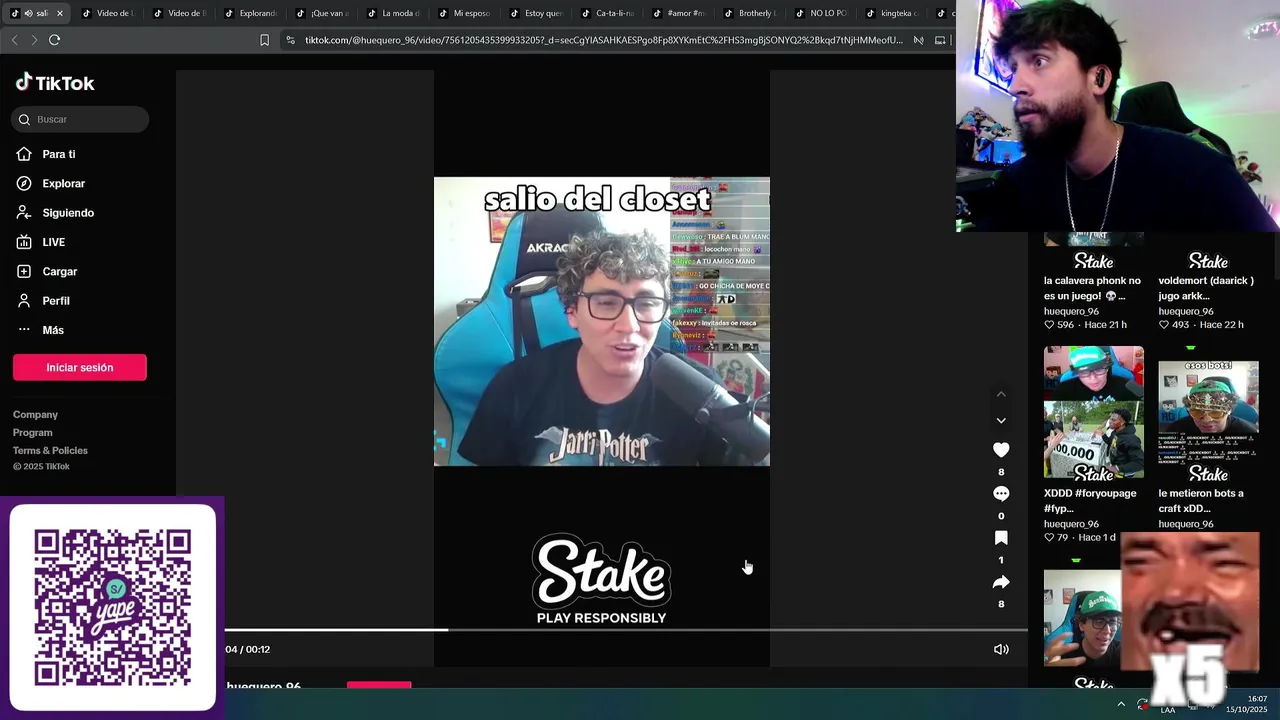This screenshot has width=1280, height=720.
Task: Go to next video with down chevron
Action: [x=1001, y=421]
